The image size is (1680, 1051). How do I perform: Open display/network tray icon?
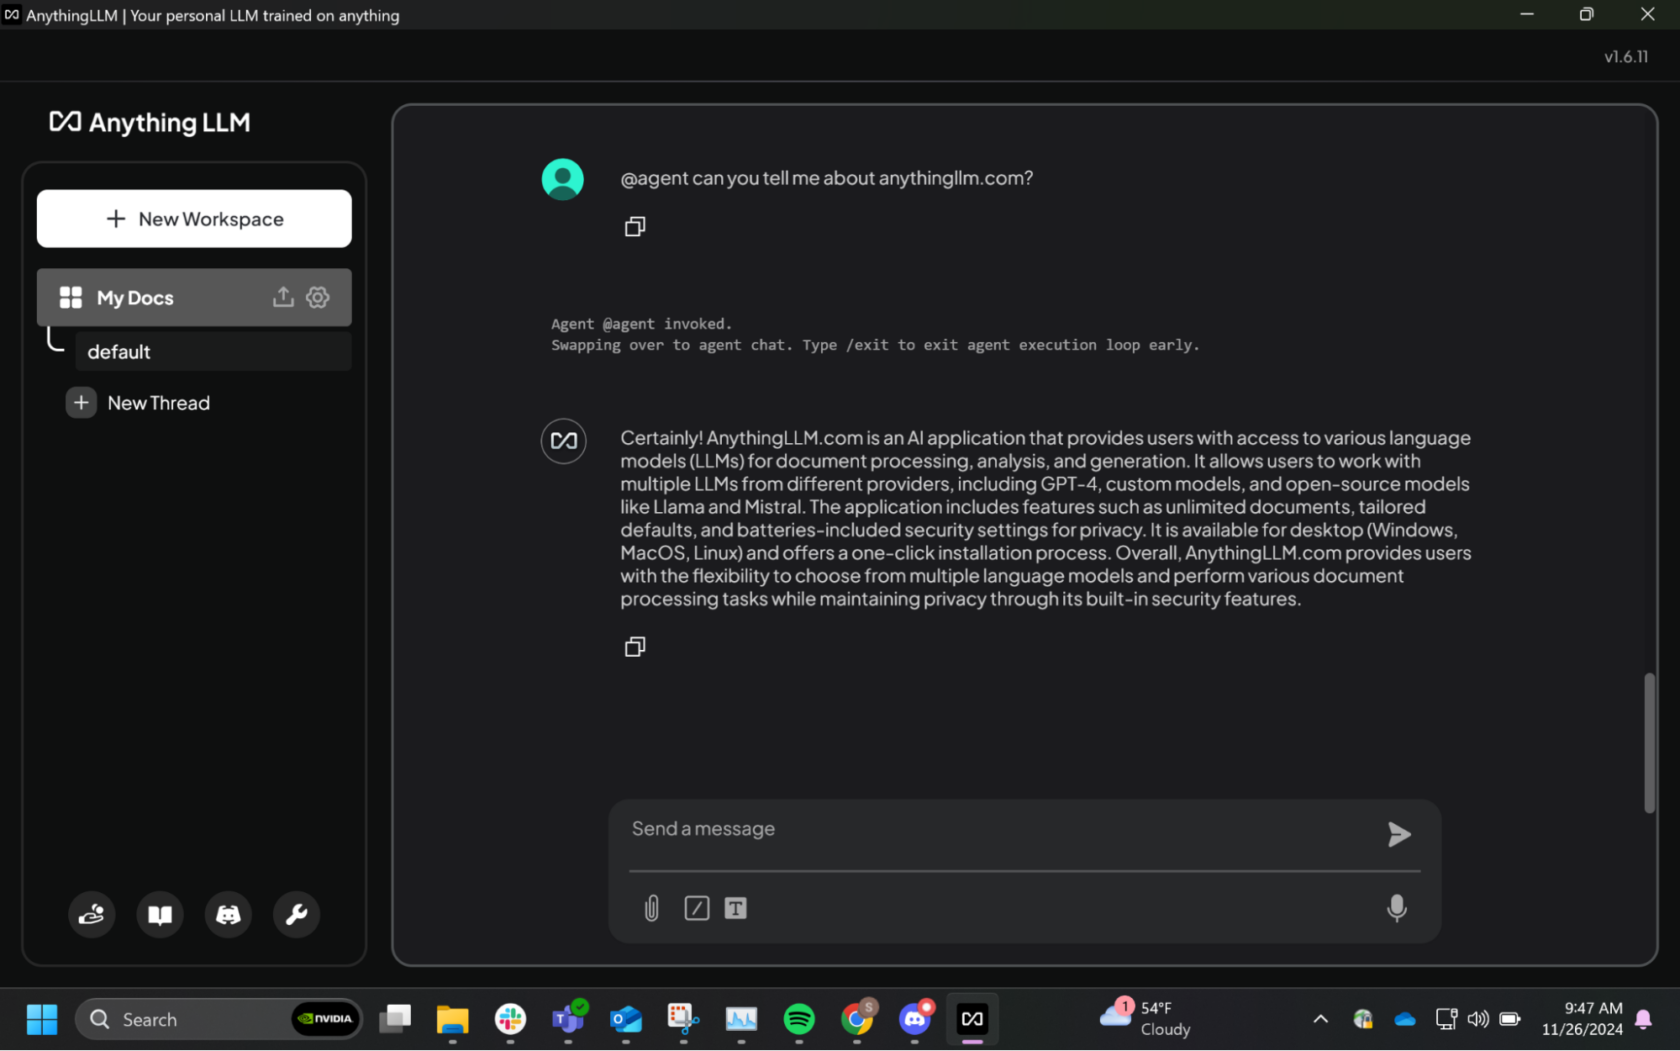click(x=1446, y=1019)
